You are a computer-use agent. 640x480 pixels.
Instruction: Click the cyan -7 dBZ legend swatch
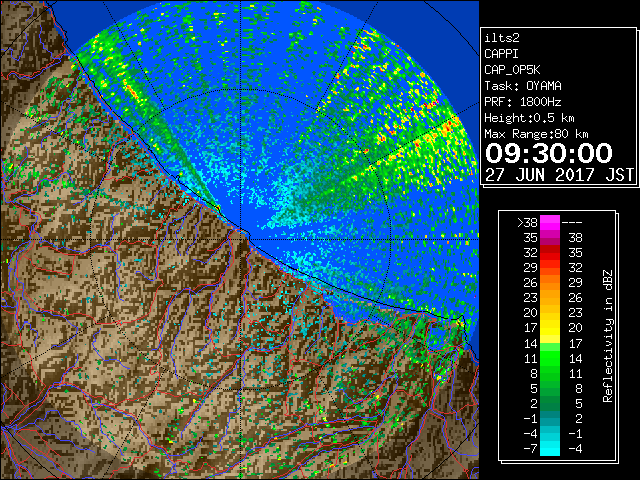[x=550, y=448]
